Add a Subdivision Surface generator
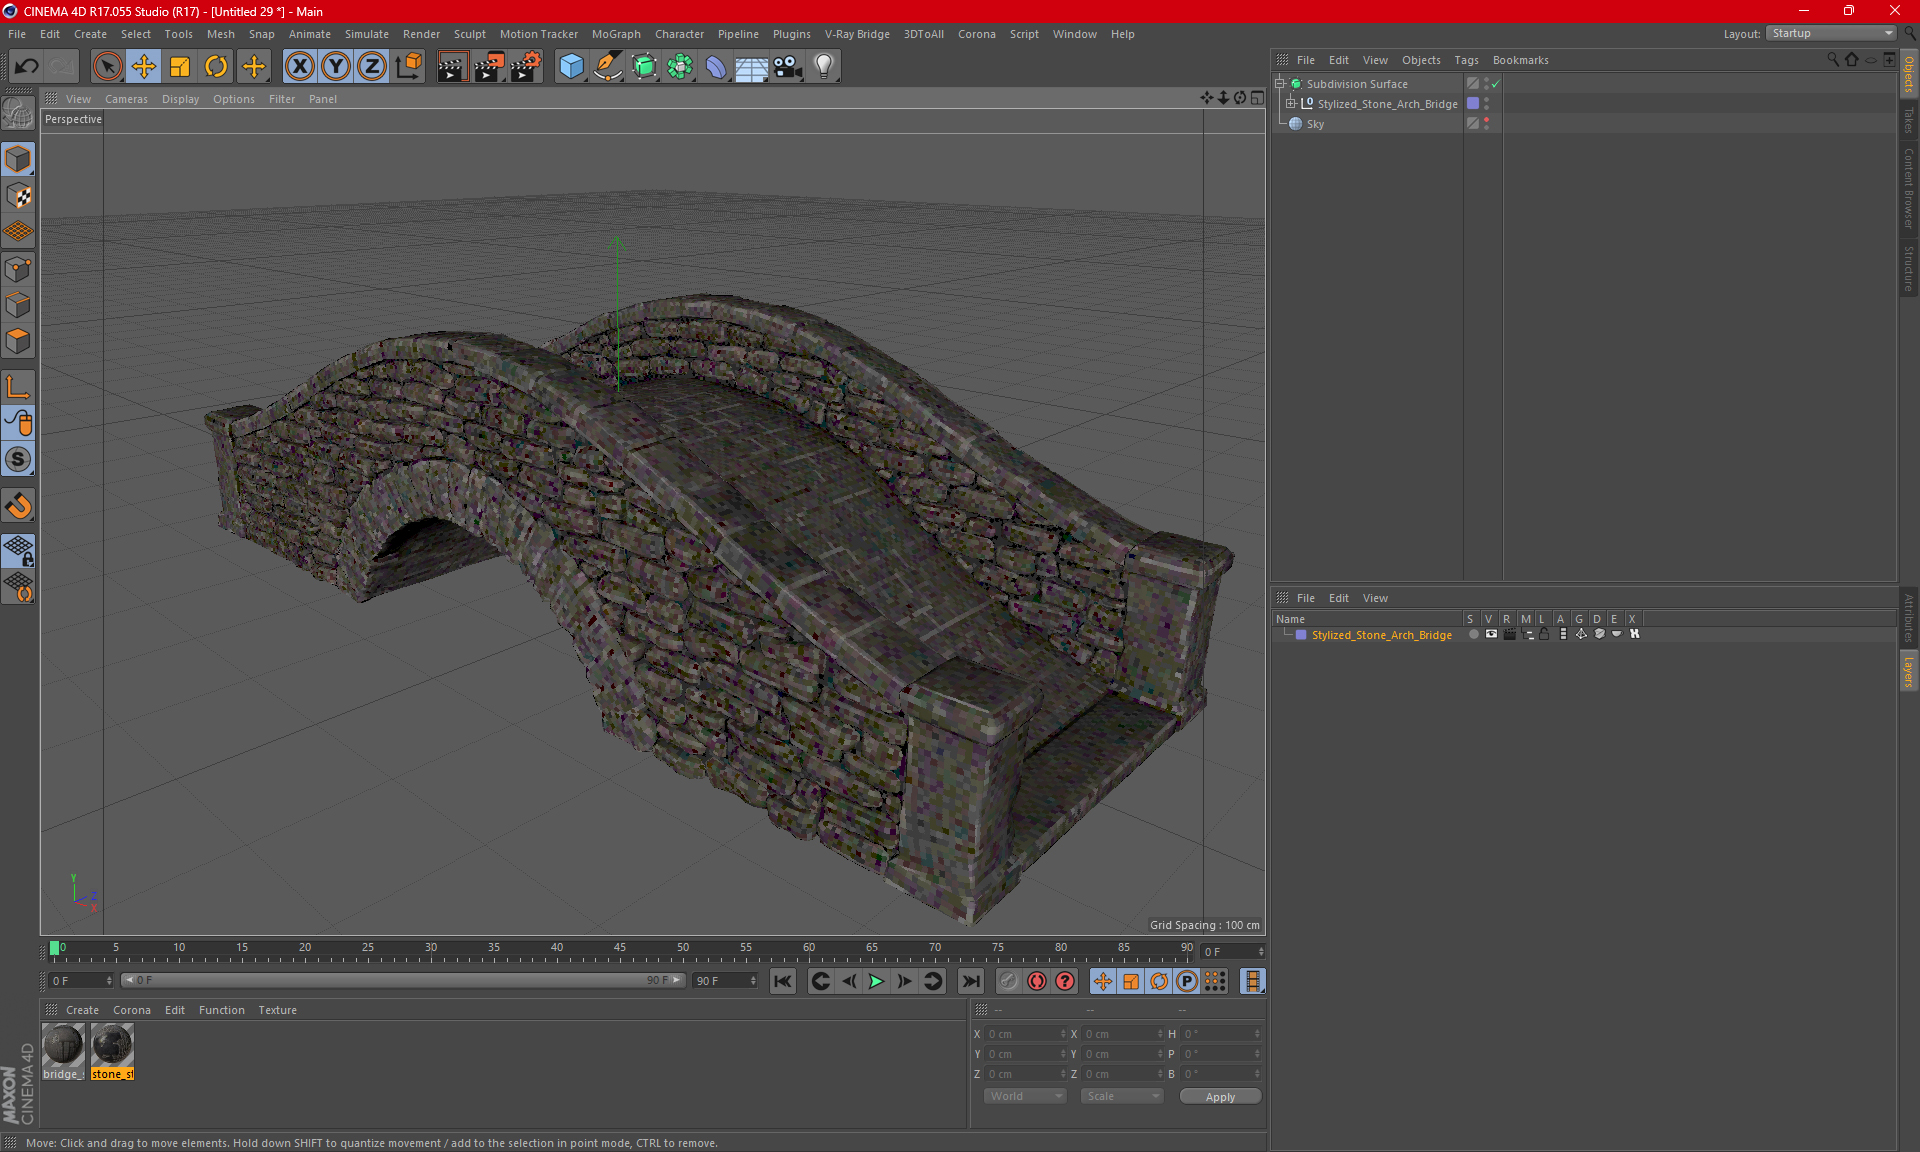The image size is (1920, 1152). coord(644,67)
